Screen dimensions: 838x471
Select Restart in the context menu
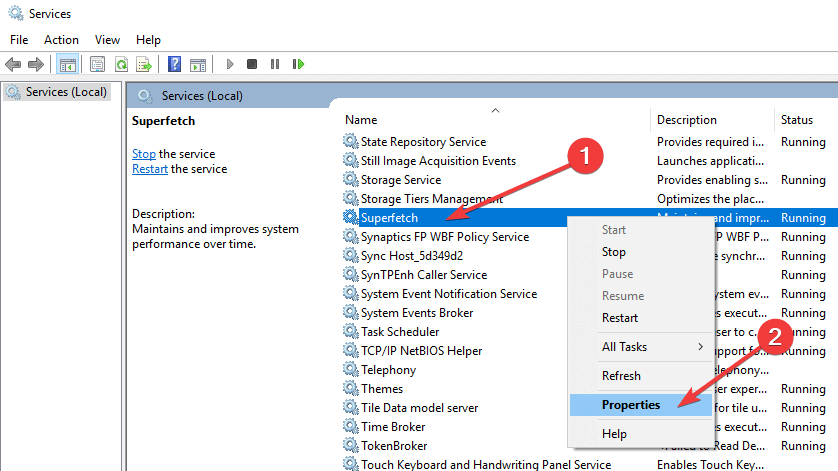(x=620, y=318)
